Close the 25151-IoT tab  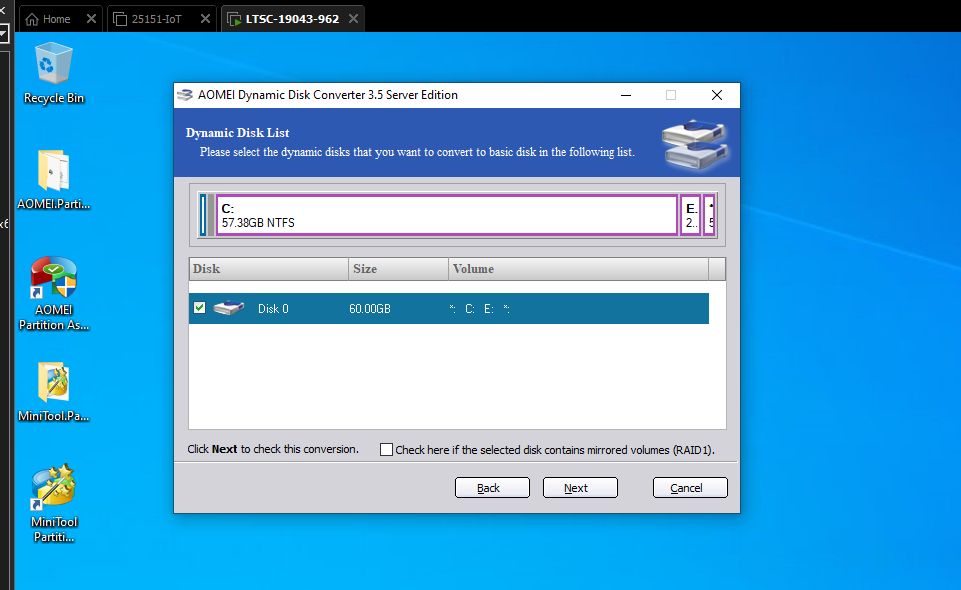click(205, 18)
